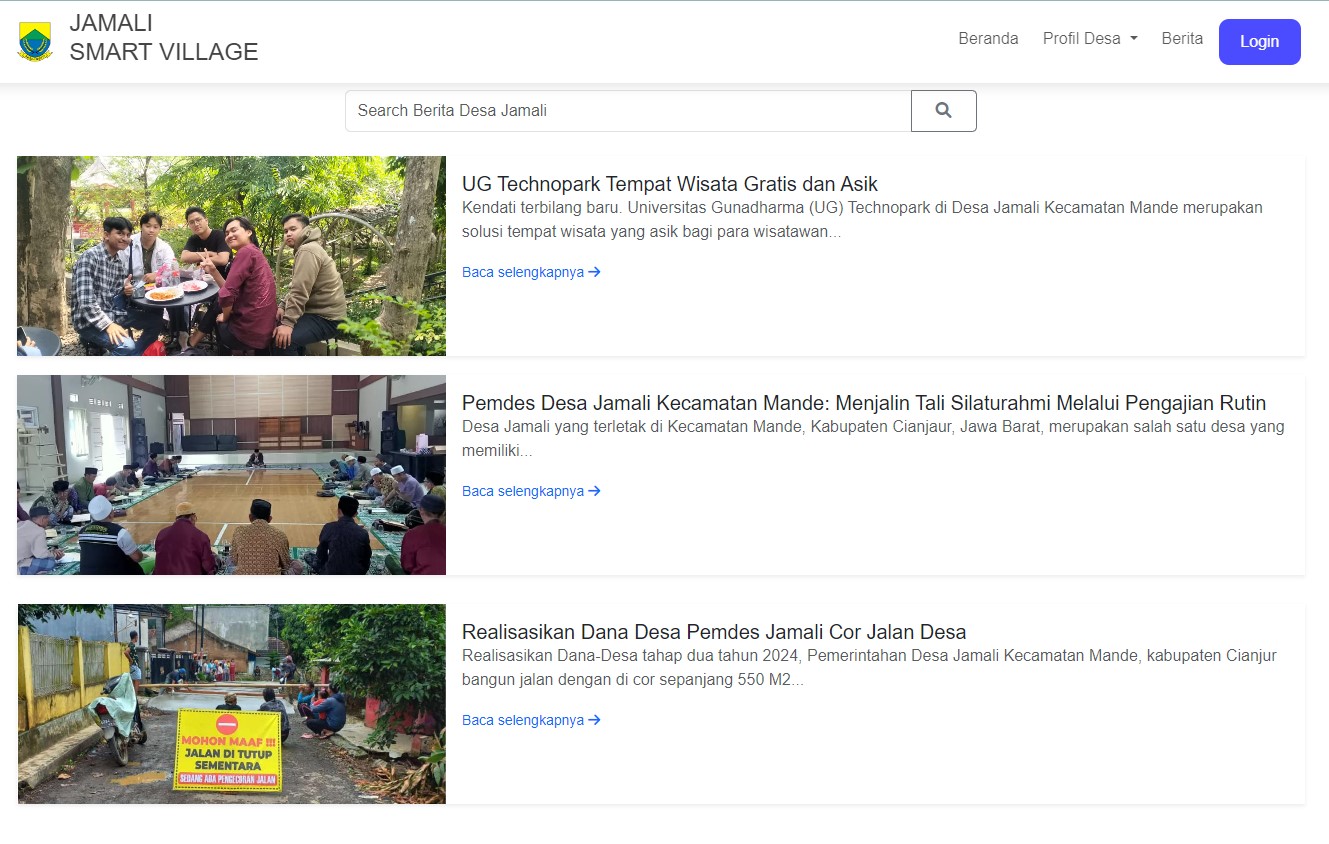This screenshot has width=1329, height=844.
Task: Focus the Search Berita Desa Jamali field
Action: (627, 111)
